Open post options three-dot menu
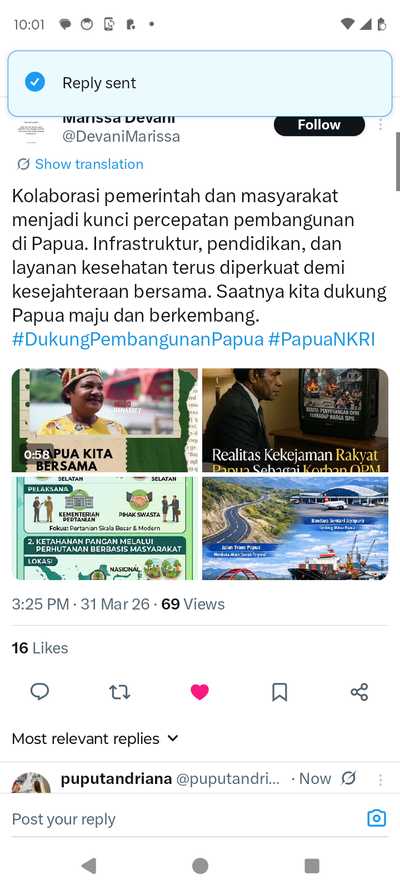The image size is (400, 889). point(381,125)
